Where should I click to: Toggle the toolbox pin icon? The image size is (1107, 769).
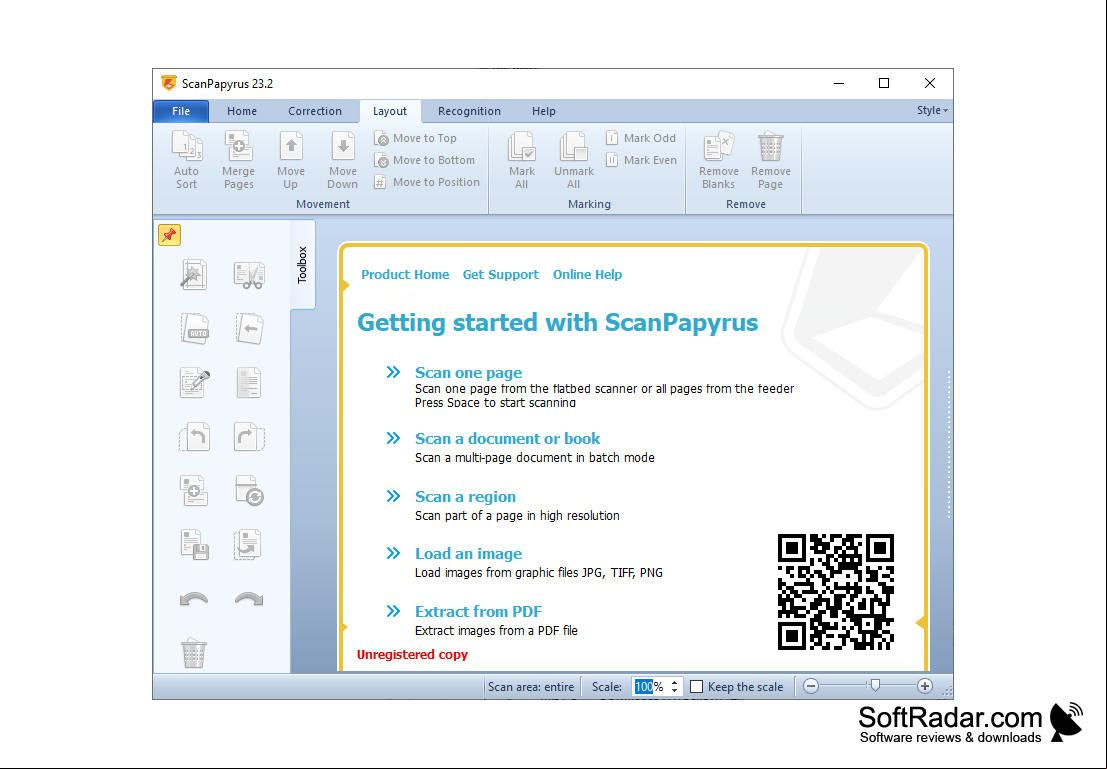(169, 235)
